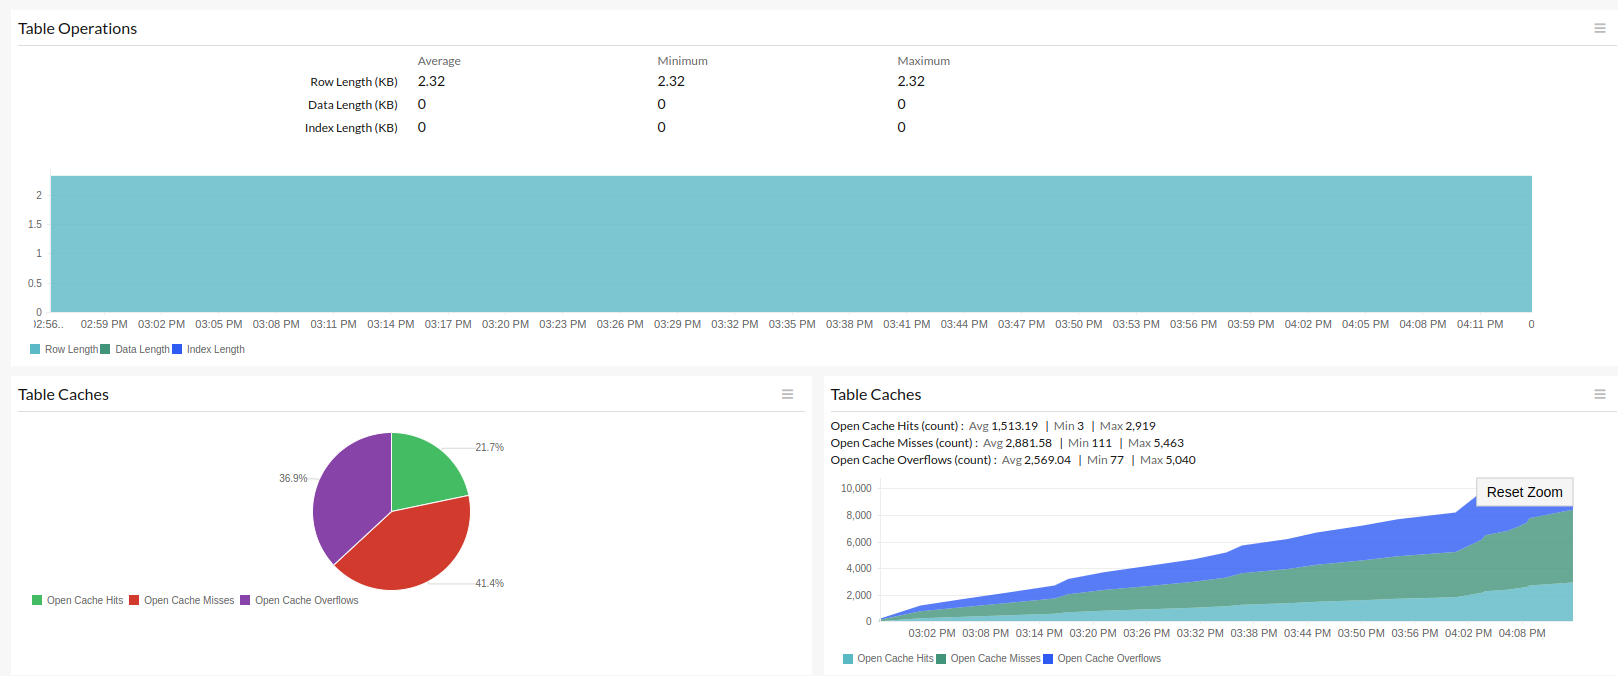The width and height of the screenshot is (1618, 676).
Task: Select the purple 36.9% pie slice
Action: coord(348,492)
